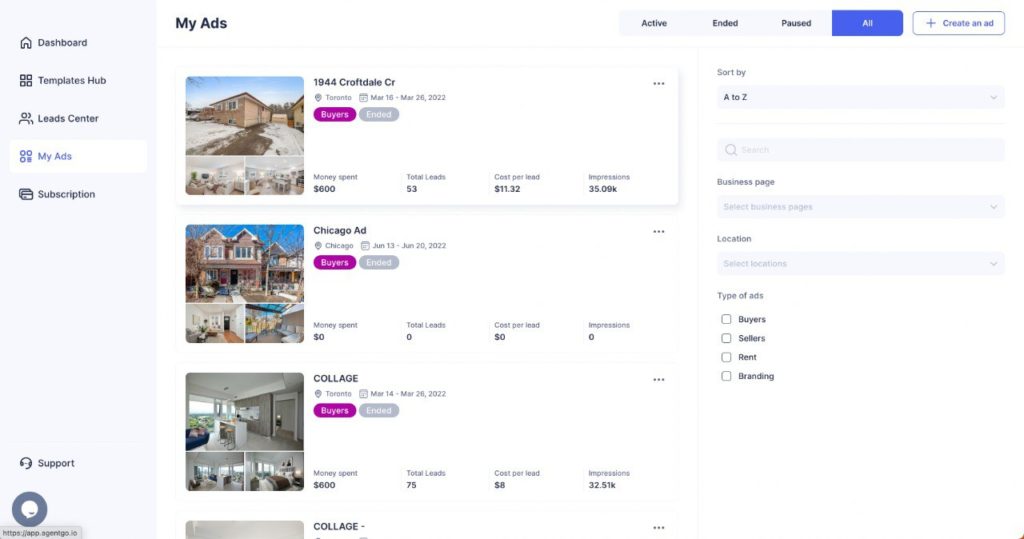Screen dimensions: 1024x539
Task: Switch to the Active tab
Action: tap(654, 23)
